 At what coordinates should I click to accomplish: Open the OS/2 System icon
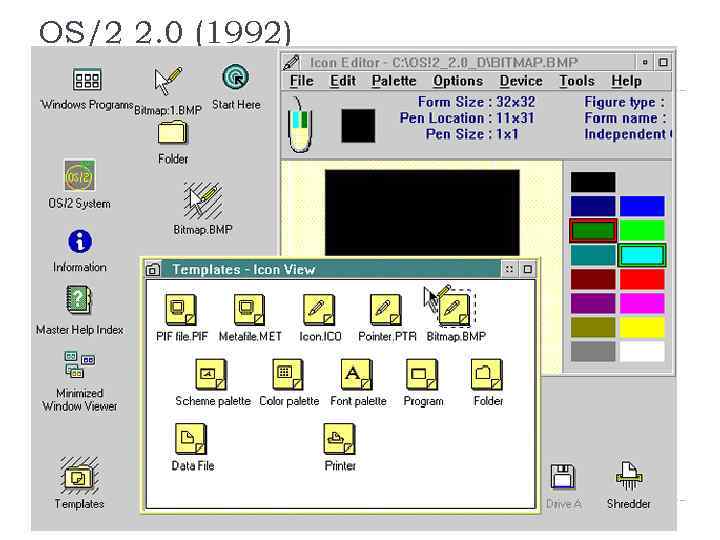80,175
